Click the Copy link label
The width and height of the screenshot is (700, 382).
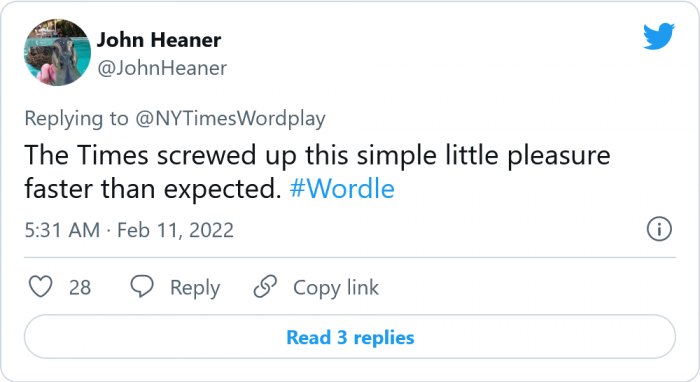point(336,288)
